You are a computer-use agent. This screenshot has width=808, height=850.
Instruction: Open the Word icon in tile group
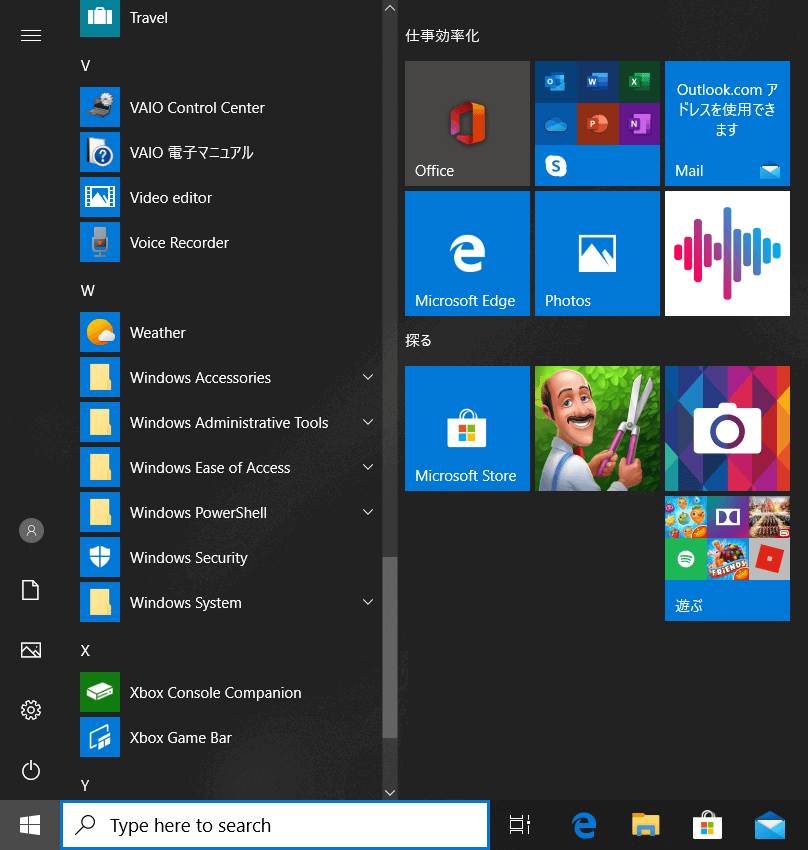(597, 82)
